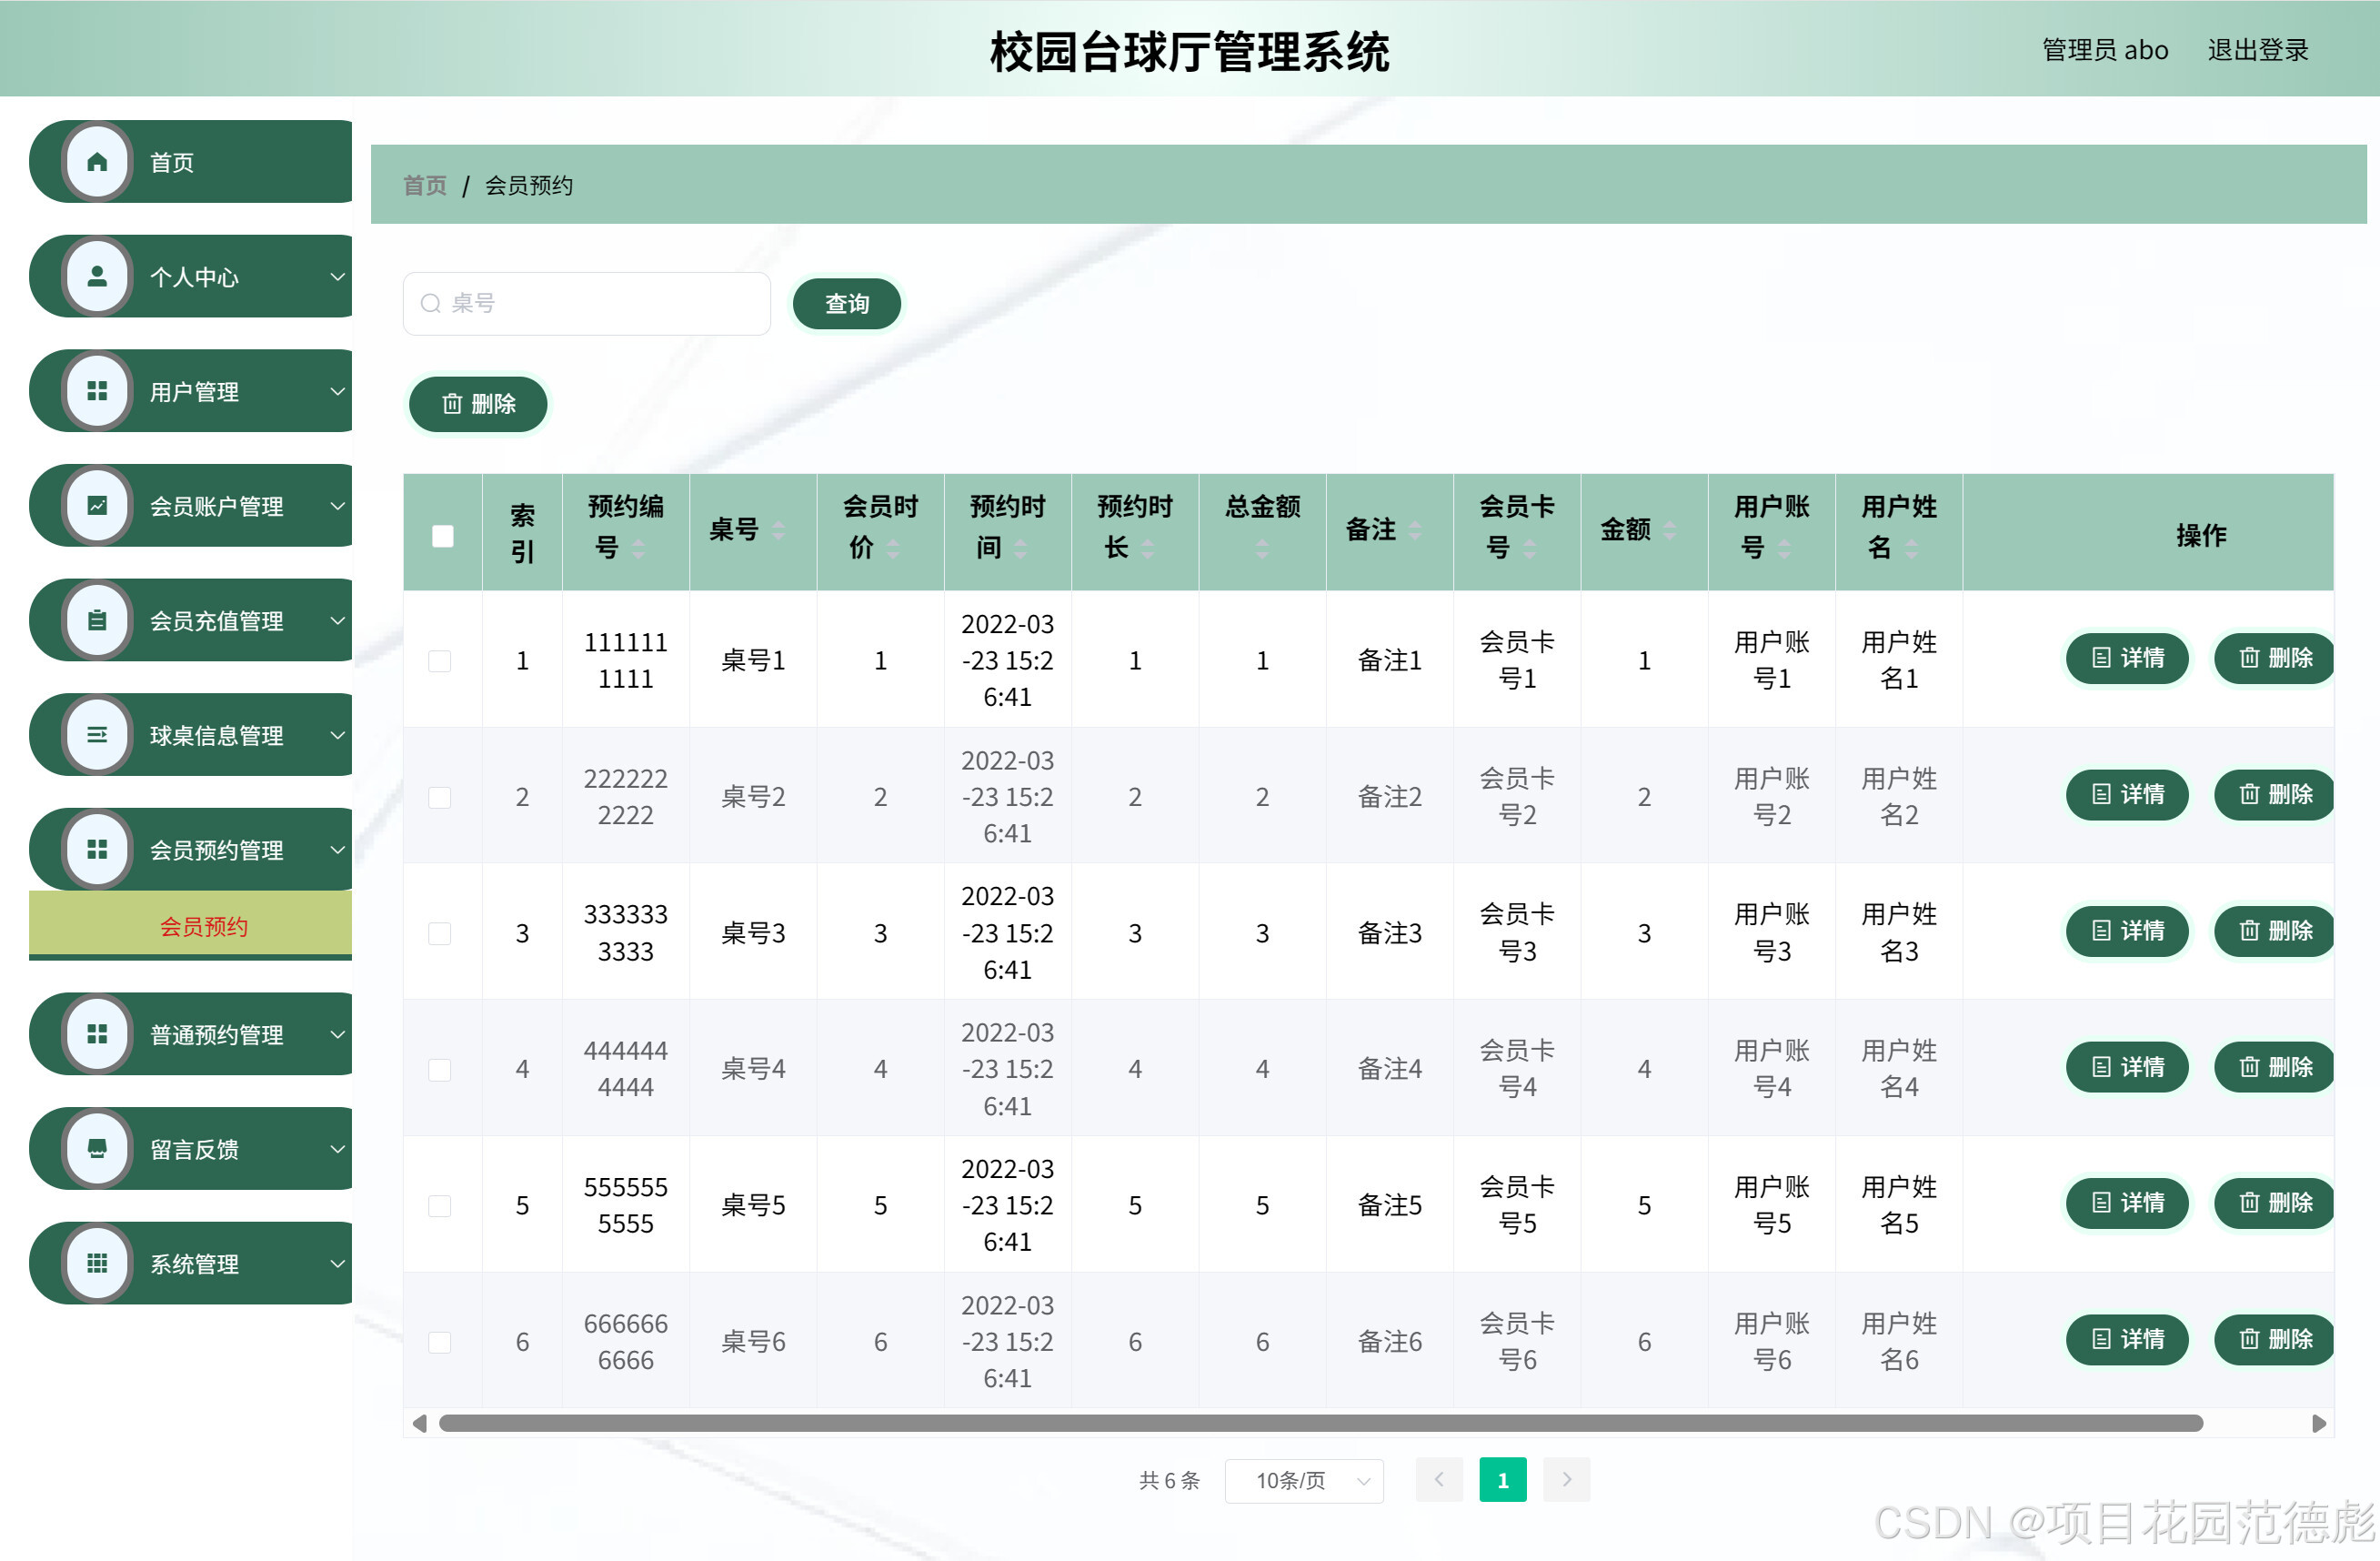
Task: Click the list icon for 球桌信息管理
Action: click(97, 735)
